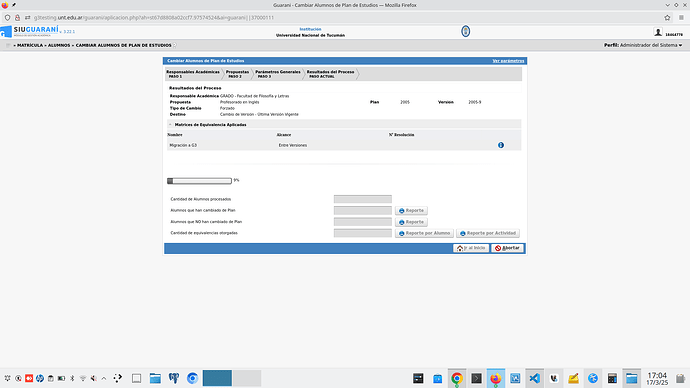690x388 pixels.
Task: Click the process progress bar
Action: coord(199,181)
